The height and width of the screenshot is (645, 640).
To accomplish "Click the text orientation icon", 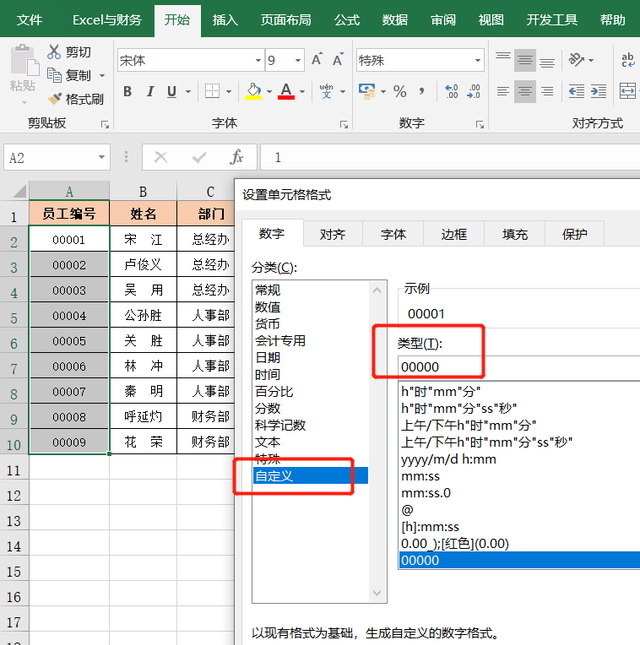I will pyautogui.click(x=577, y=60).
